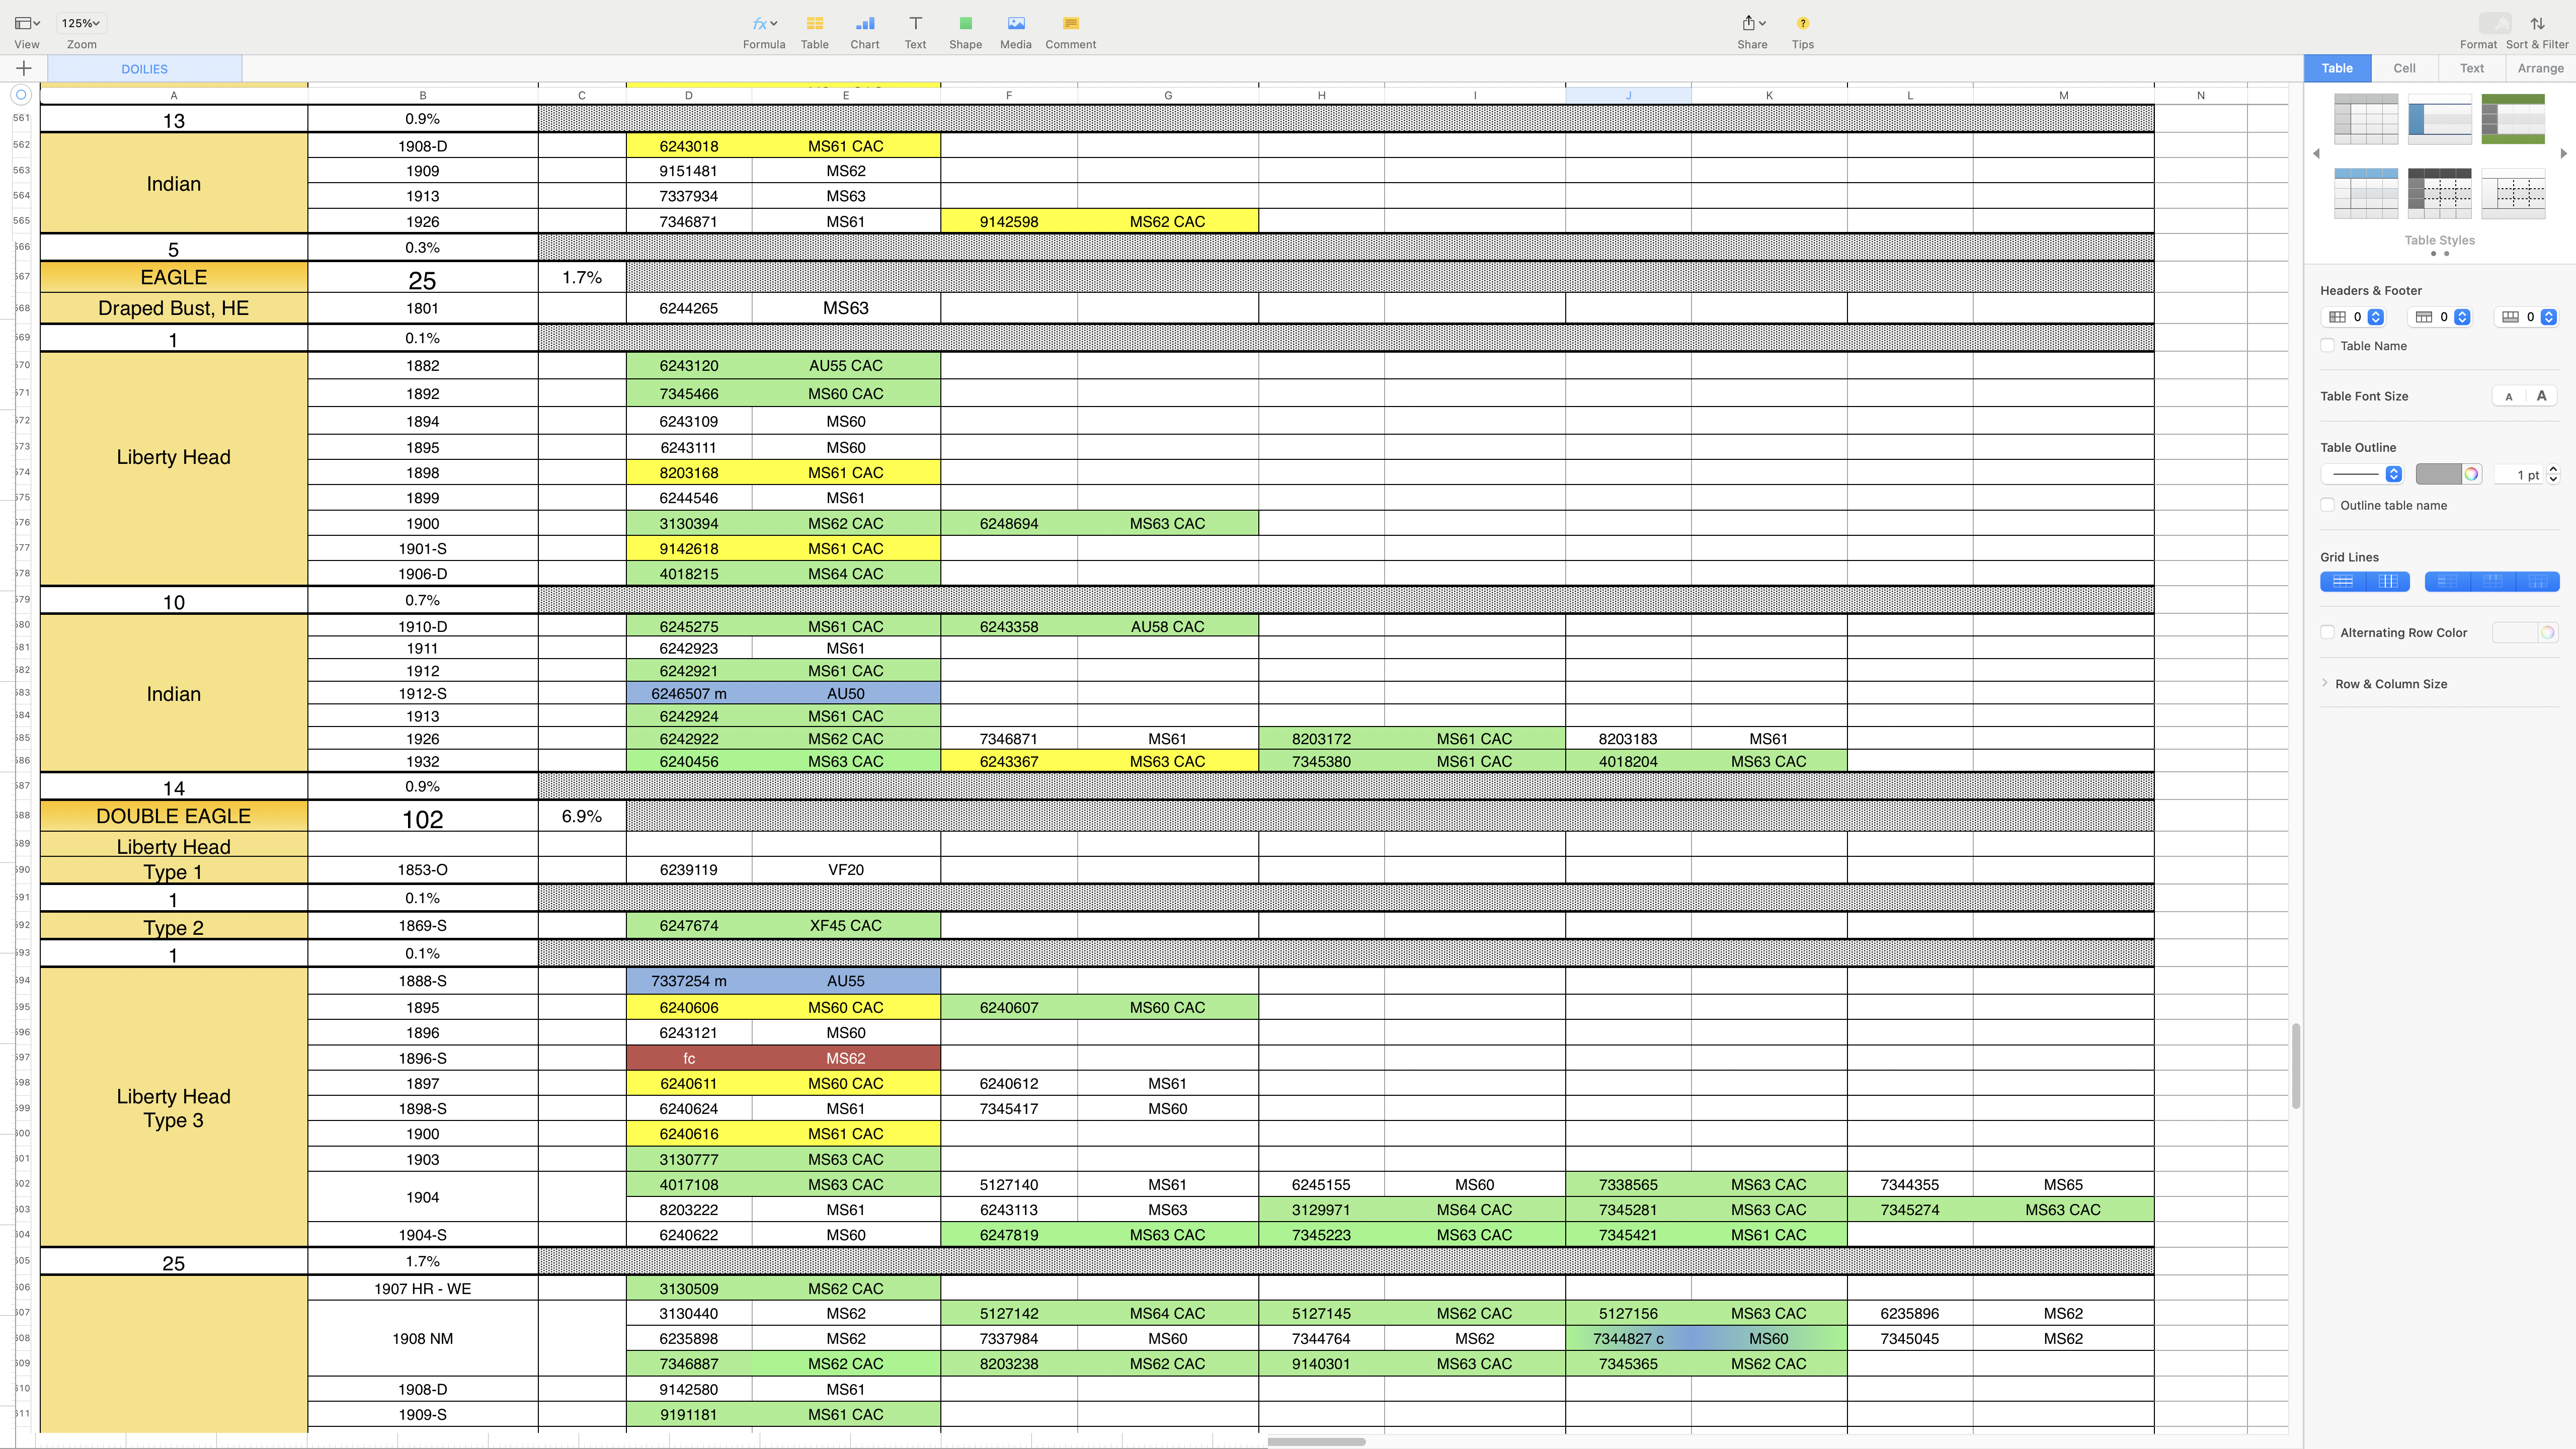This screenshot has width=2576, height=1449.
Task: Open the table outline color well
Action: click(2438, 474)
